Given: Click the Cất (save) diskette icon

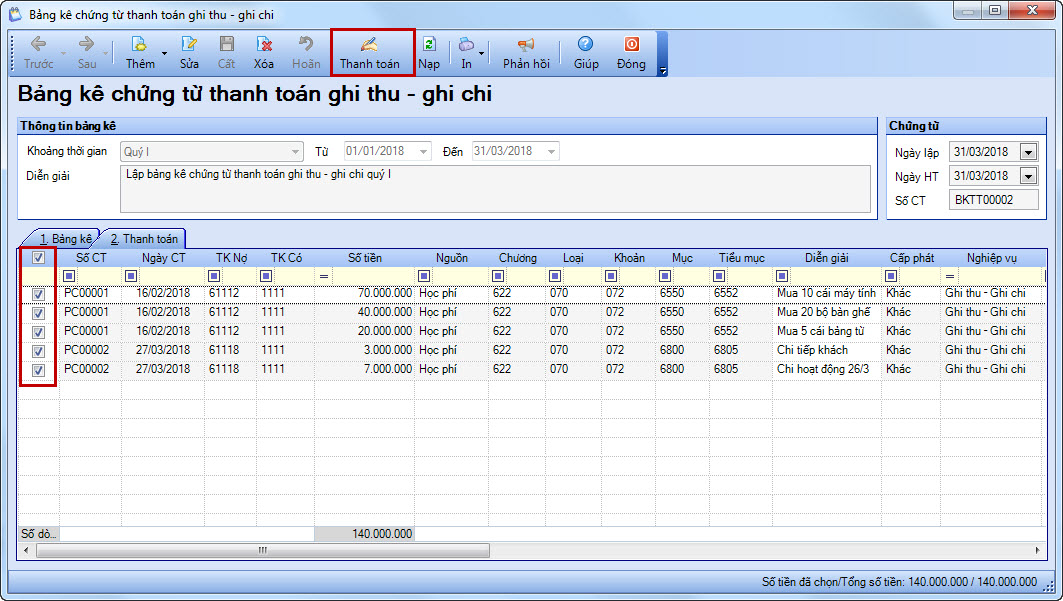Looking at the screenshot, I should coord(226,44).
